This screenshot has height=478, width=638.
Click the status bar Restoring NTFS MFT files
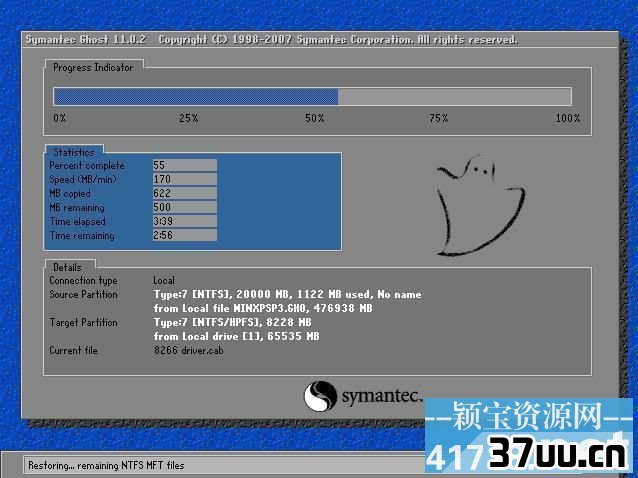[106, 465]
